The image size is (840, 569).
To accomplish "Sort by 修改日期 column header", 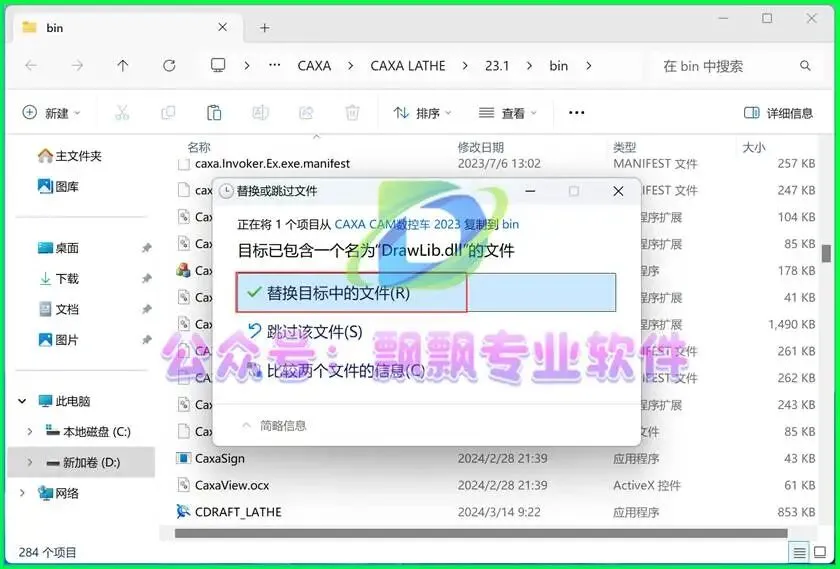I will click(481, 147).
